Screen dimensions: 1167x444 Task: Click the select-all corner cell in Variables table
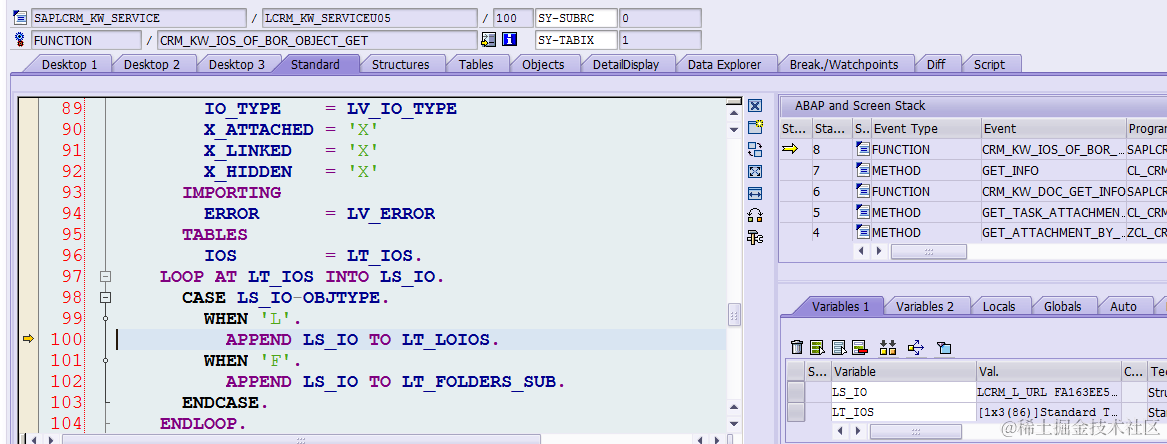(x=796, y=371)
